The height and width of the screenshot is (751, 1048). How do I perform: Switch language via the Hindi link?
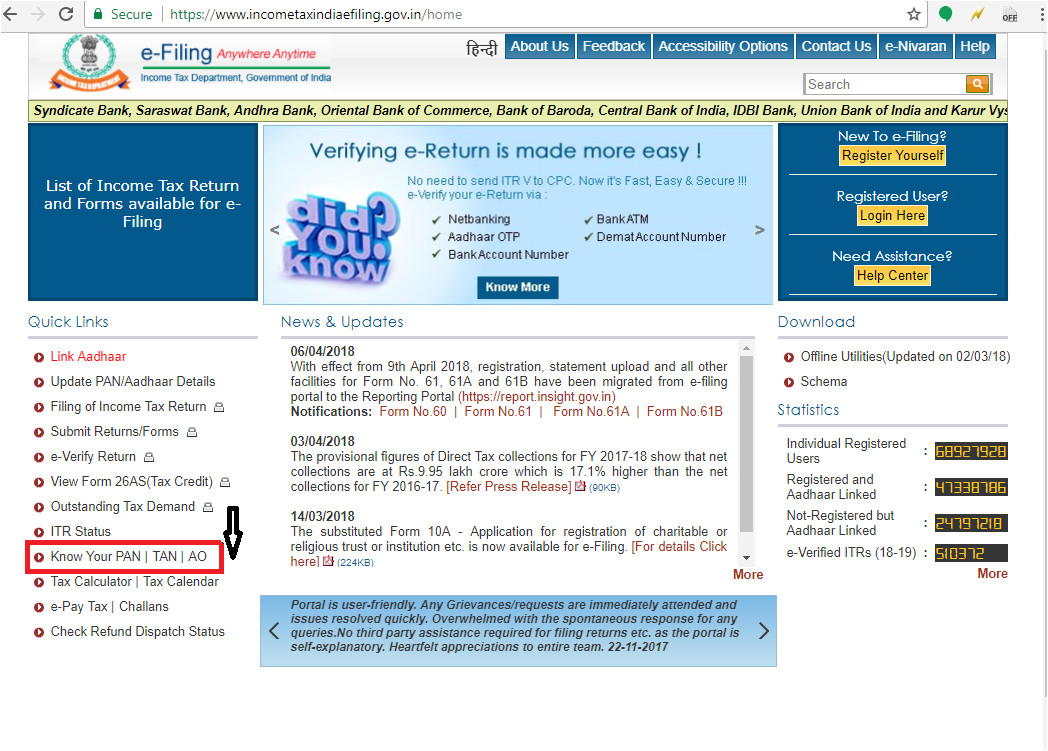[x=481, y=47]
